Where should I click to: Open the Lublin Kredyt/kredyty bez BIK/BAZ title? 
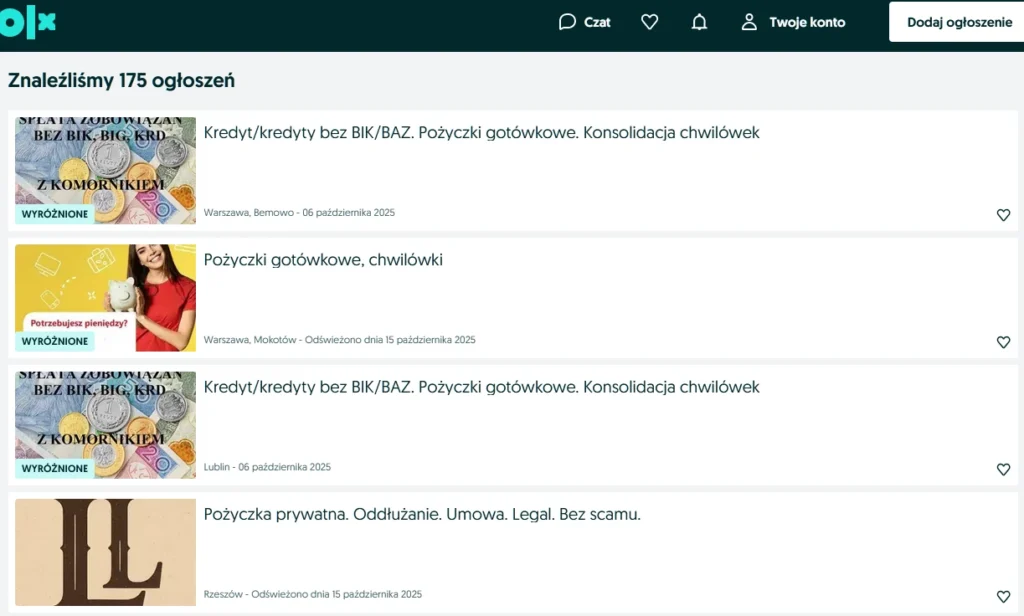tap(481, 387)
